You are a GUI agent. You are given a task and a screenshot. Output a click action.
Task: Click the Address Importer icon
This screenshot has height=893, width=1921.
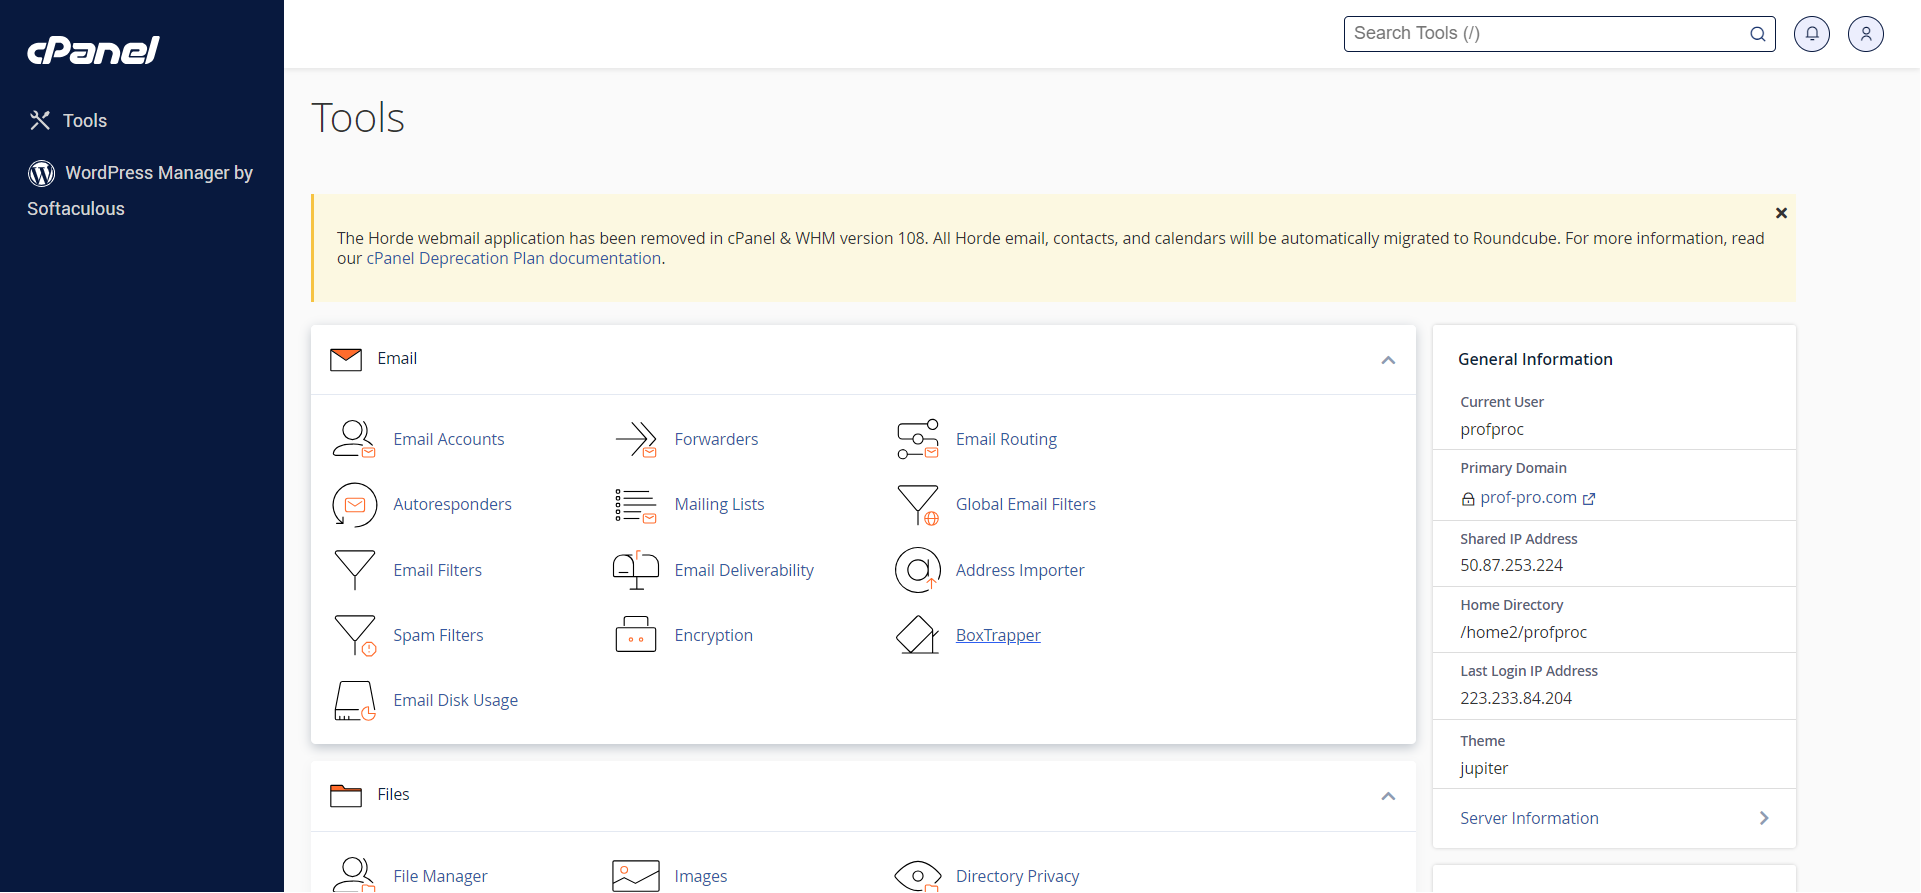pos(918,570)
